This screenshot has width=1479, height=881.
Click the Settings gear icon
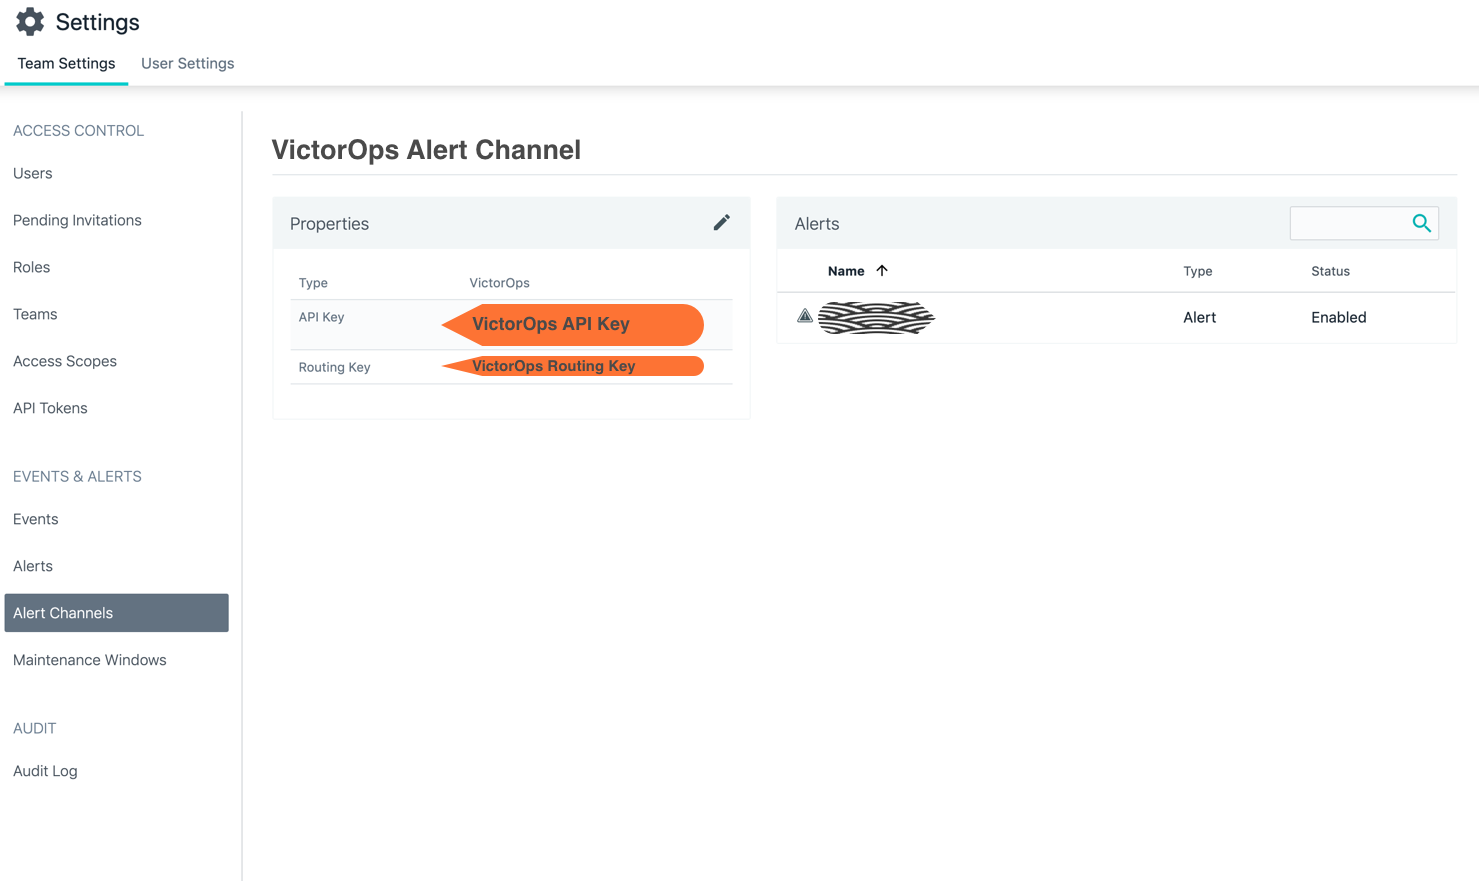tap(30, 22)
